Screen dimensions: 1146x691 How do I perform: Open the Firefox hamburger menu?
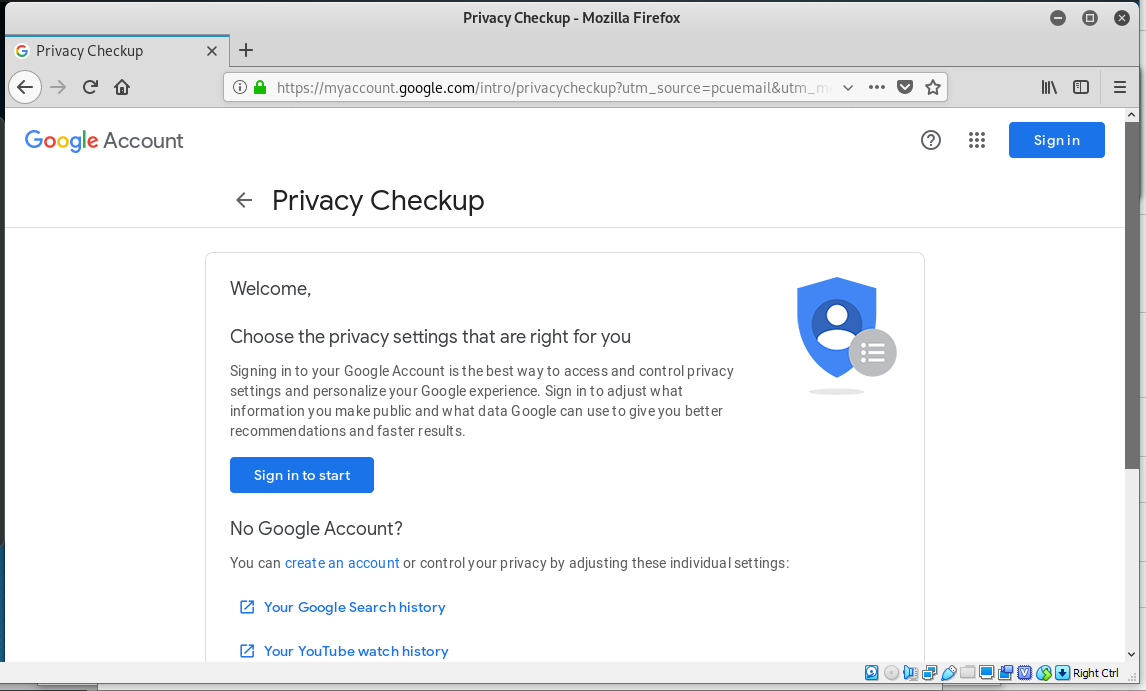(x=1120, y=87)
